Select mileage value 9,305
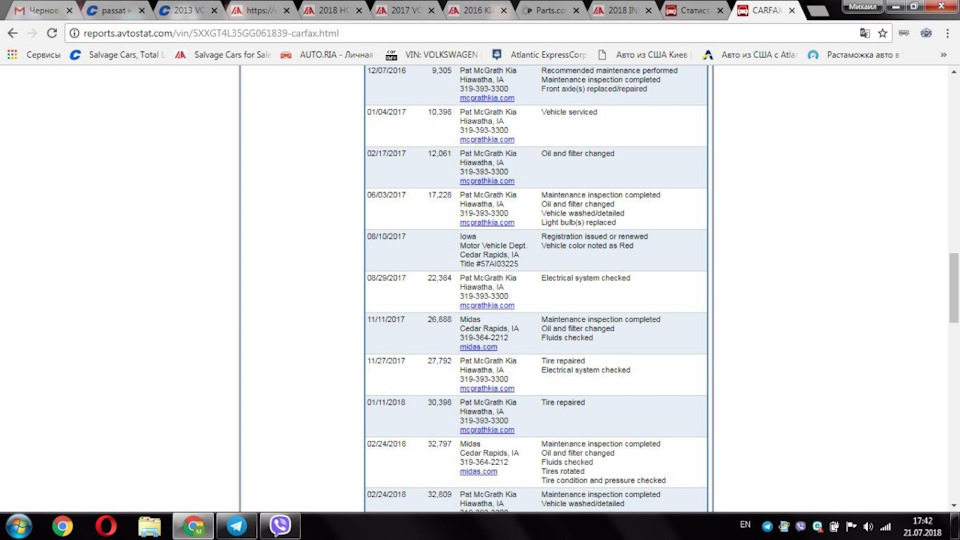This screenshot has width=960, height=540. (441, 70)
